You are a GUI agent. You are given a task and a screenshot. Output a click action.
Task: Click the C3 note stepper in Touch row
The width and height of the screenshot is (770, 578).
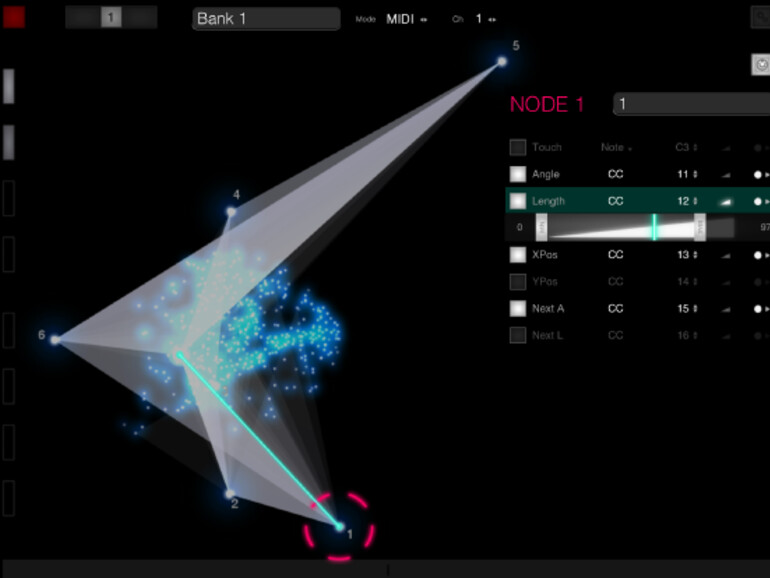687,147
